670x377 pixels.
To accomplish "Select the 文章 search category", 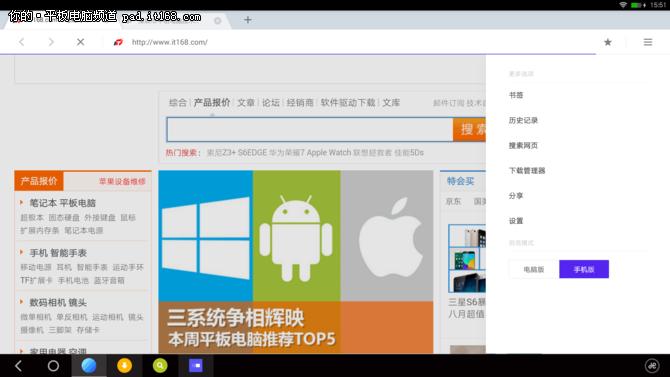I will (246, 103).
